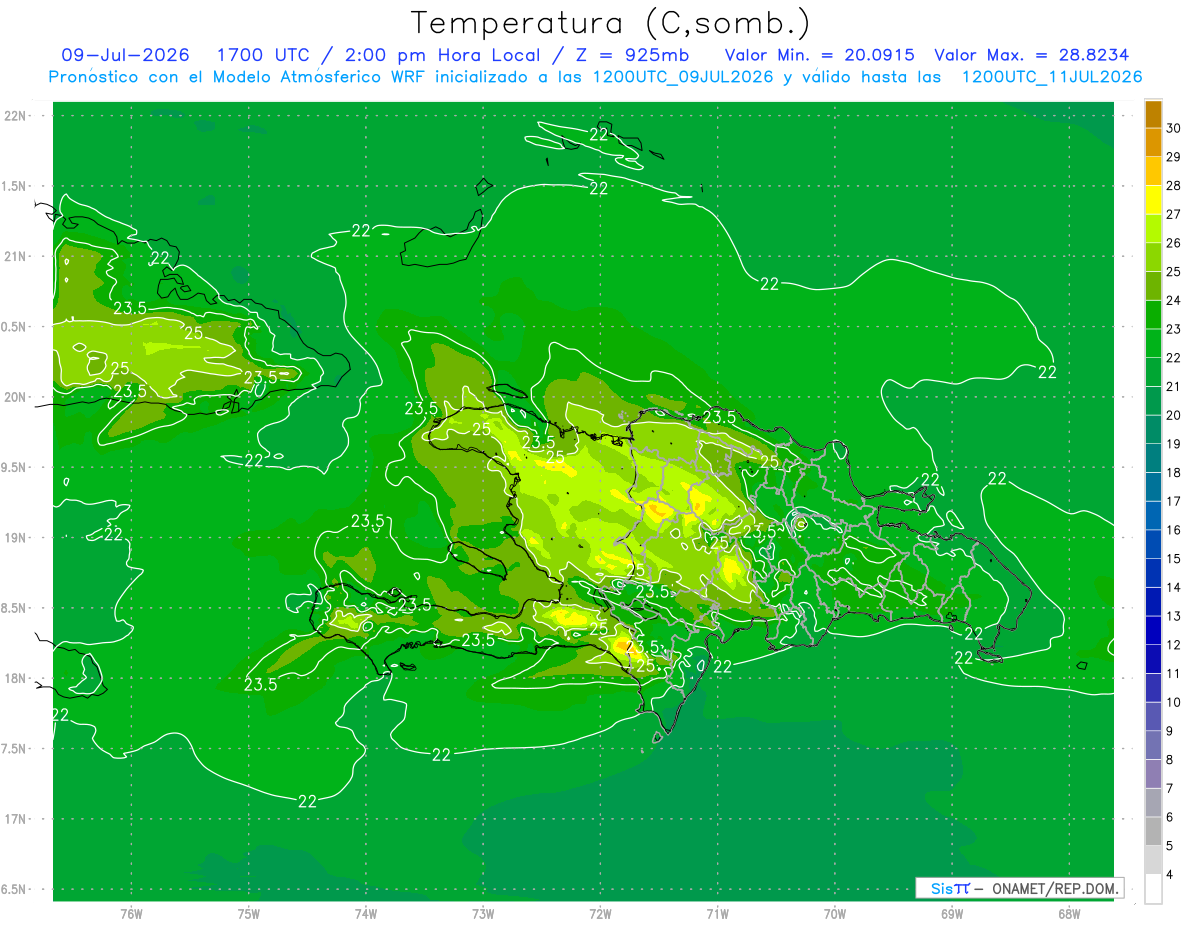Click the legend value "28"

1173,185
